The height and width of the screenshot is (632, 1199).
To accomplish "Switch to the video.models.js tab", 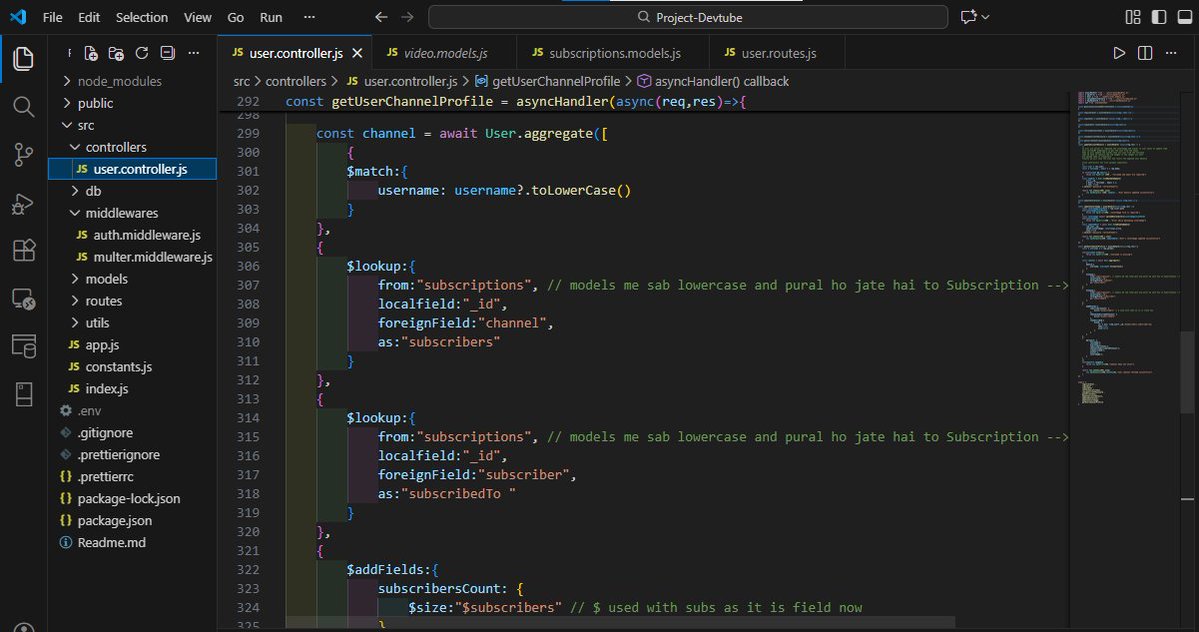I will 444,53.
